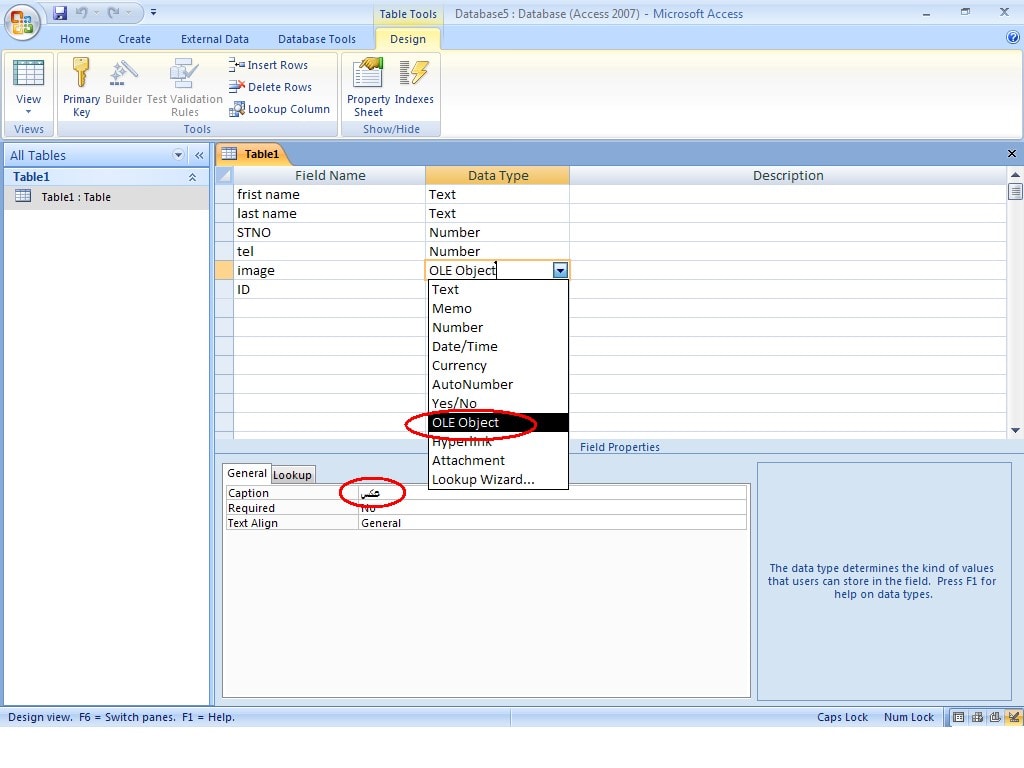Click the Field Name column header
Image resolution: width=1024 pixels, height=768 pixels.
tap(329, 176)
